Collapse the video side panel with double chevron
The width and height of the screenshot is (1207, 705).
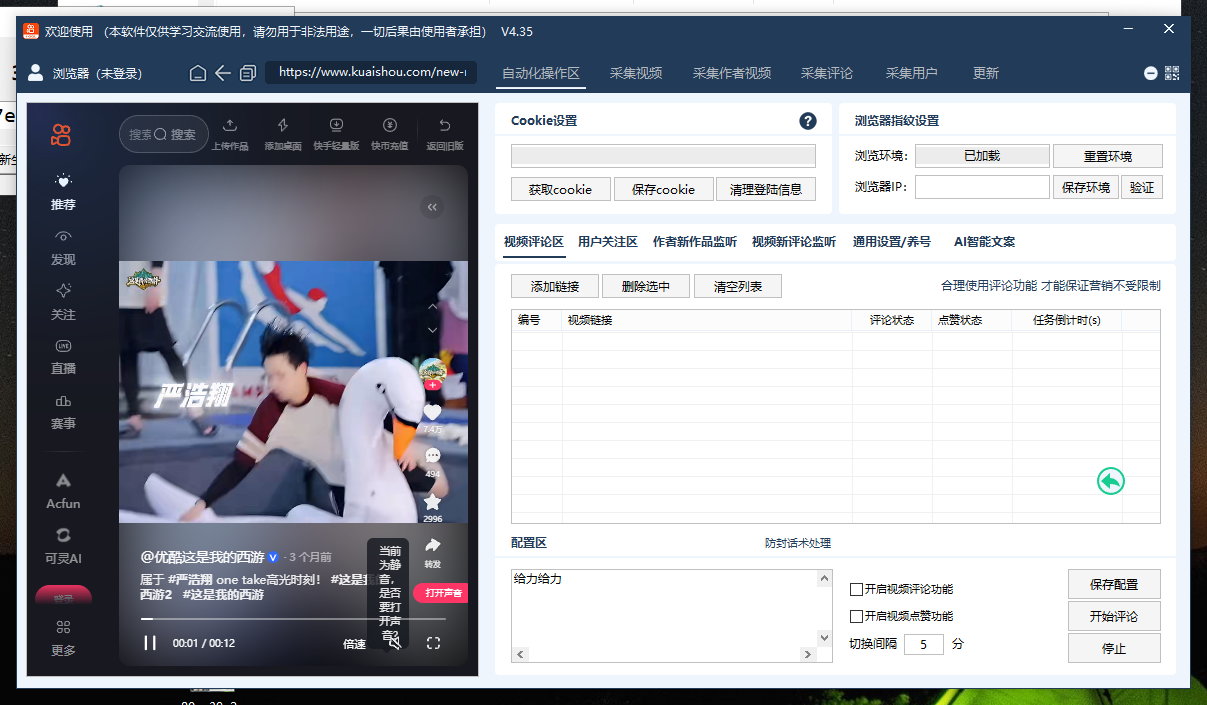click(432, 207)
